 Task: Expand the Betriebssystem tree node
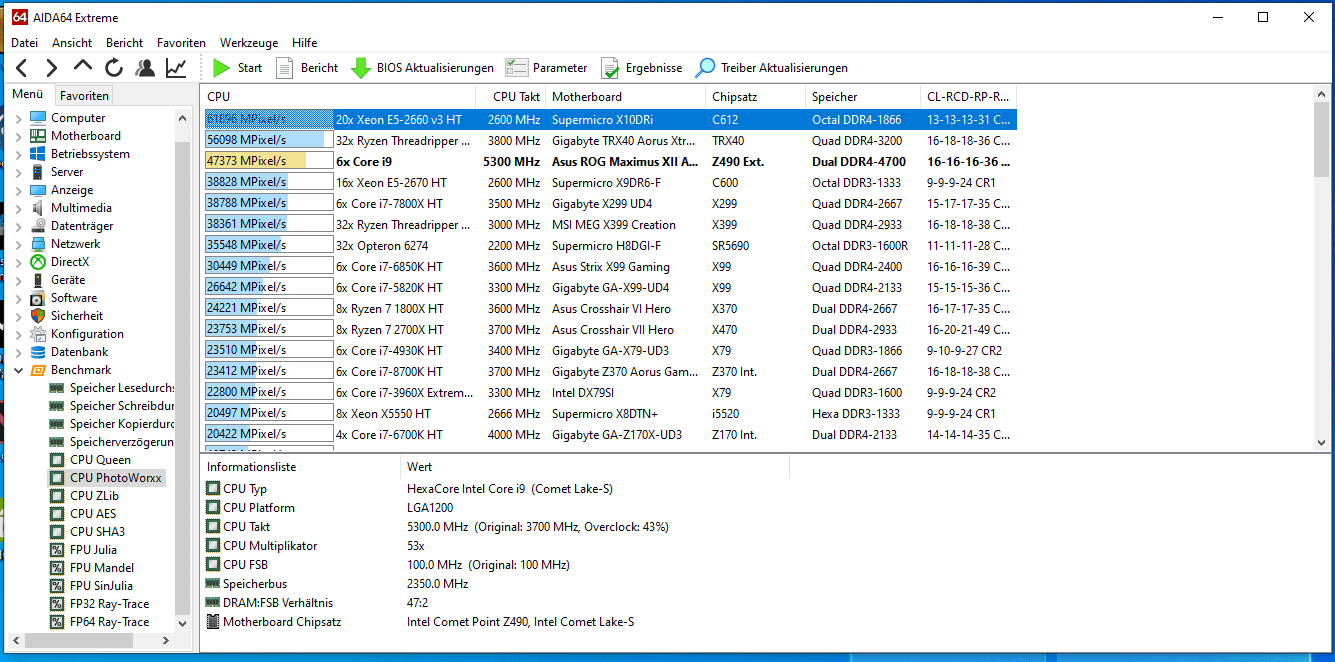[x=18, y=154]
